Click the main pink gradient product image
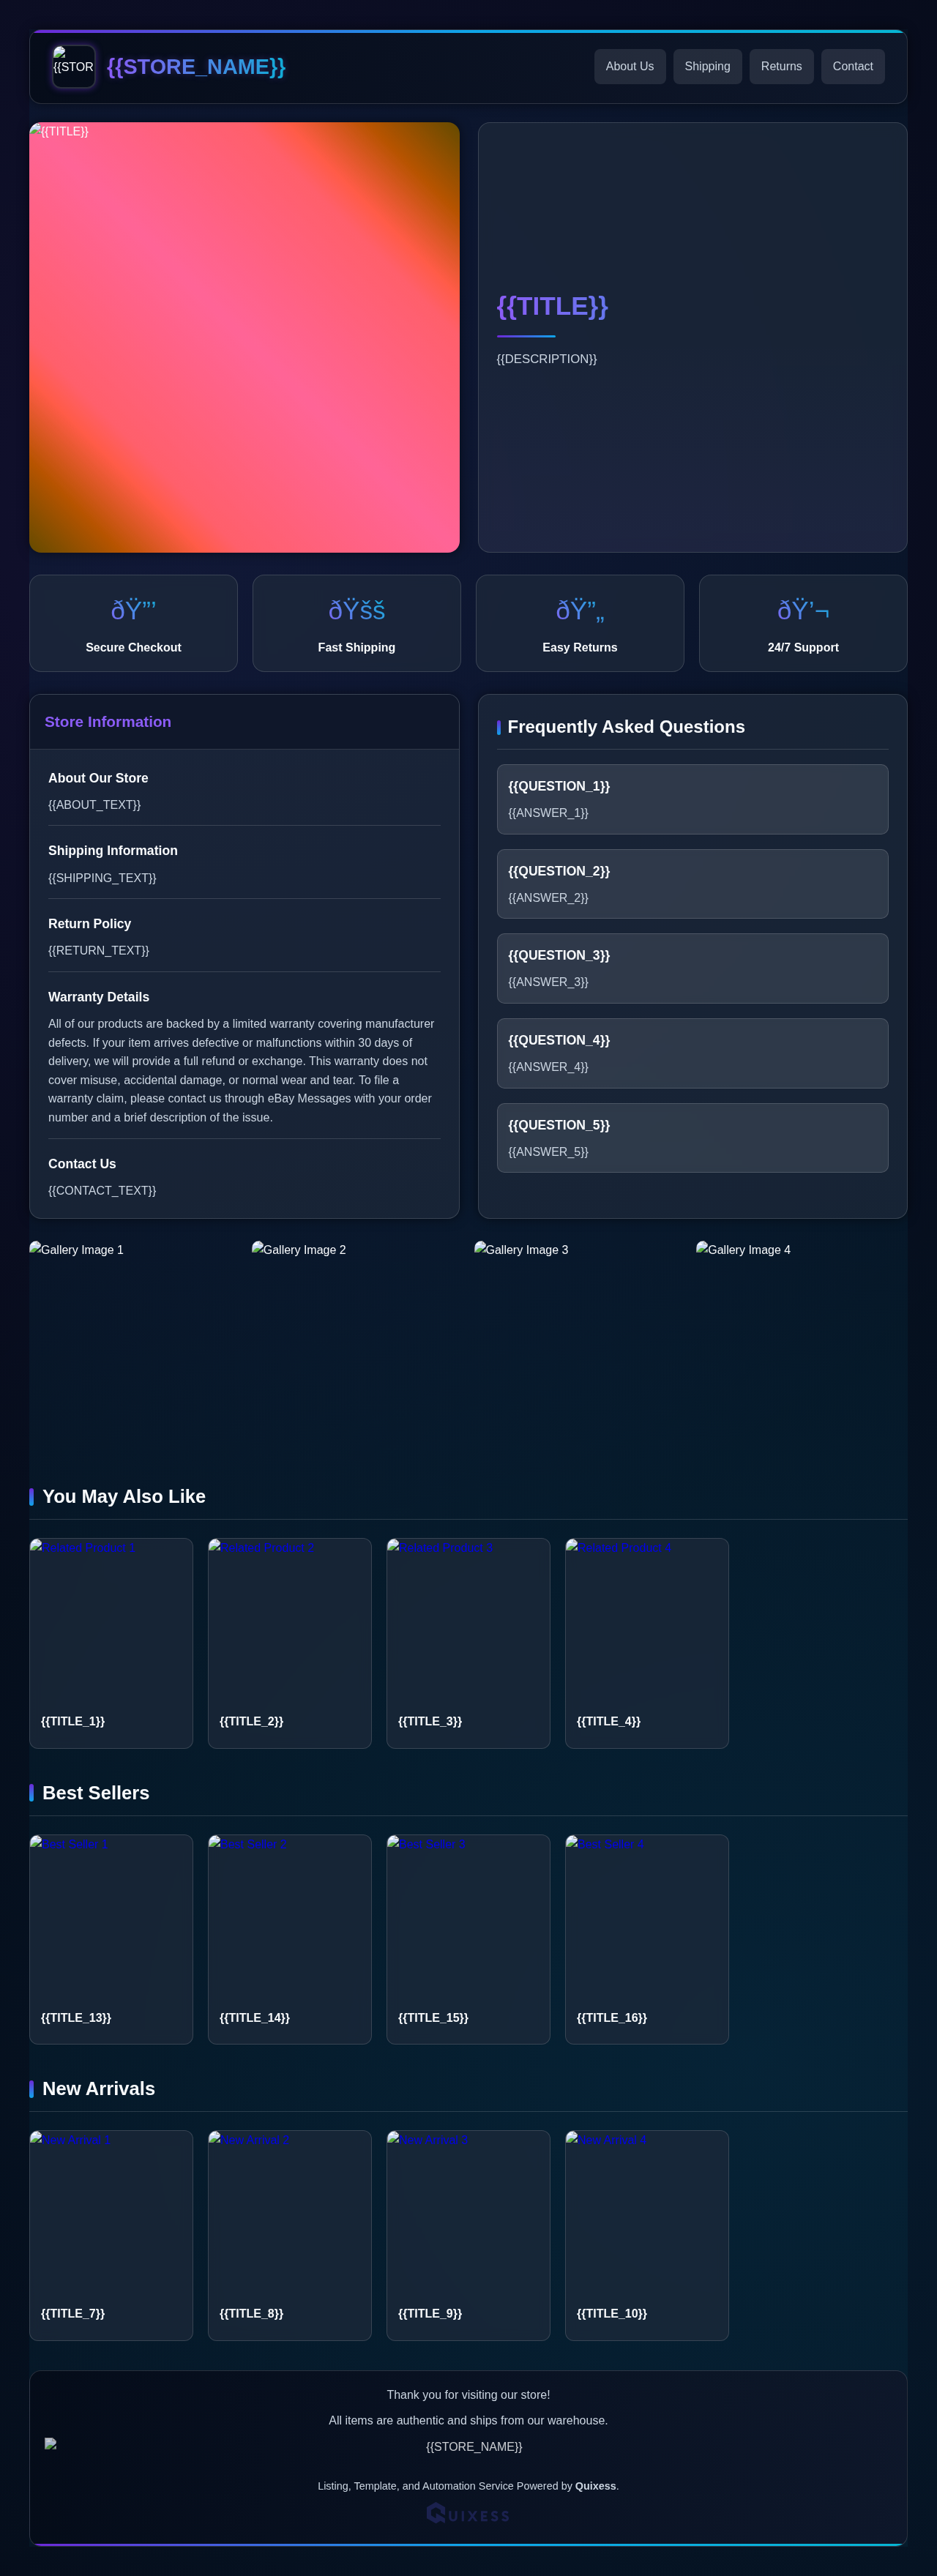Viewport: 937px width, 2576px height. point(244,338)
